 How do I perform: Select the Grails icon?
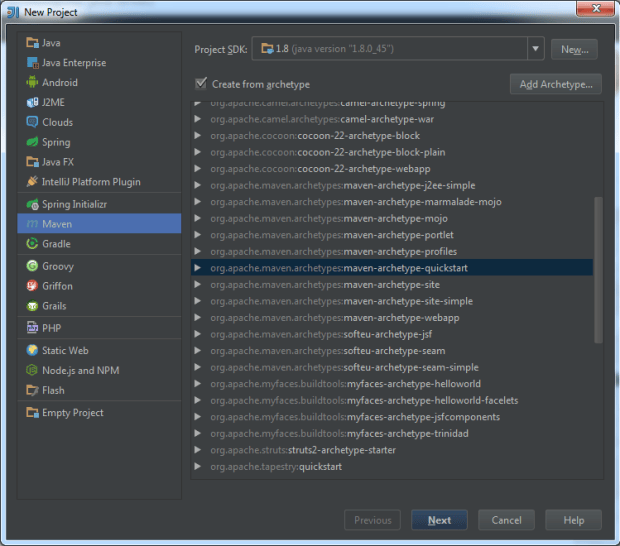pos(32,306)
